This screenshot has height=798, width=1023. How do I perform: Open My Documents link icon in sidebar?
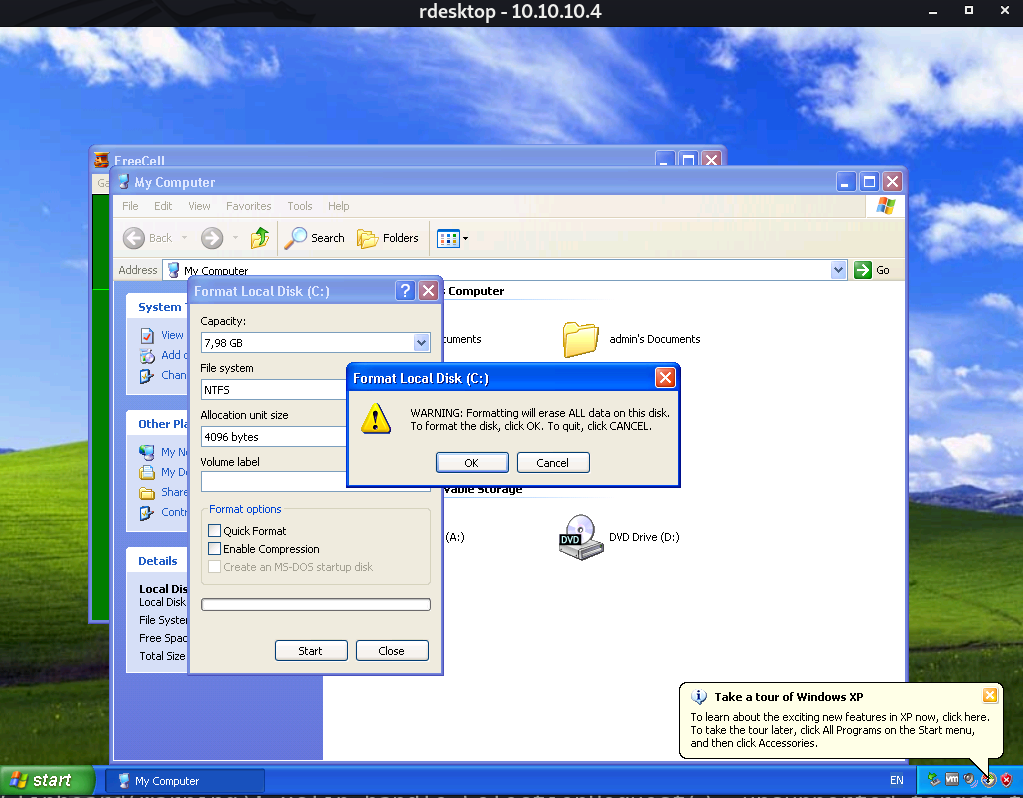pyautogui.click(x=147, y=472)
